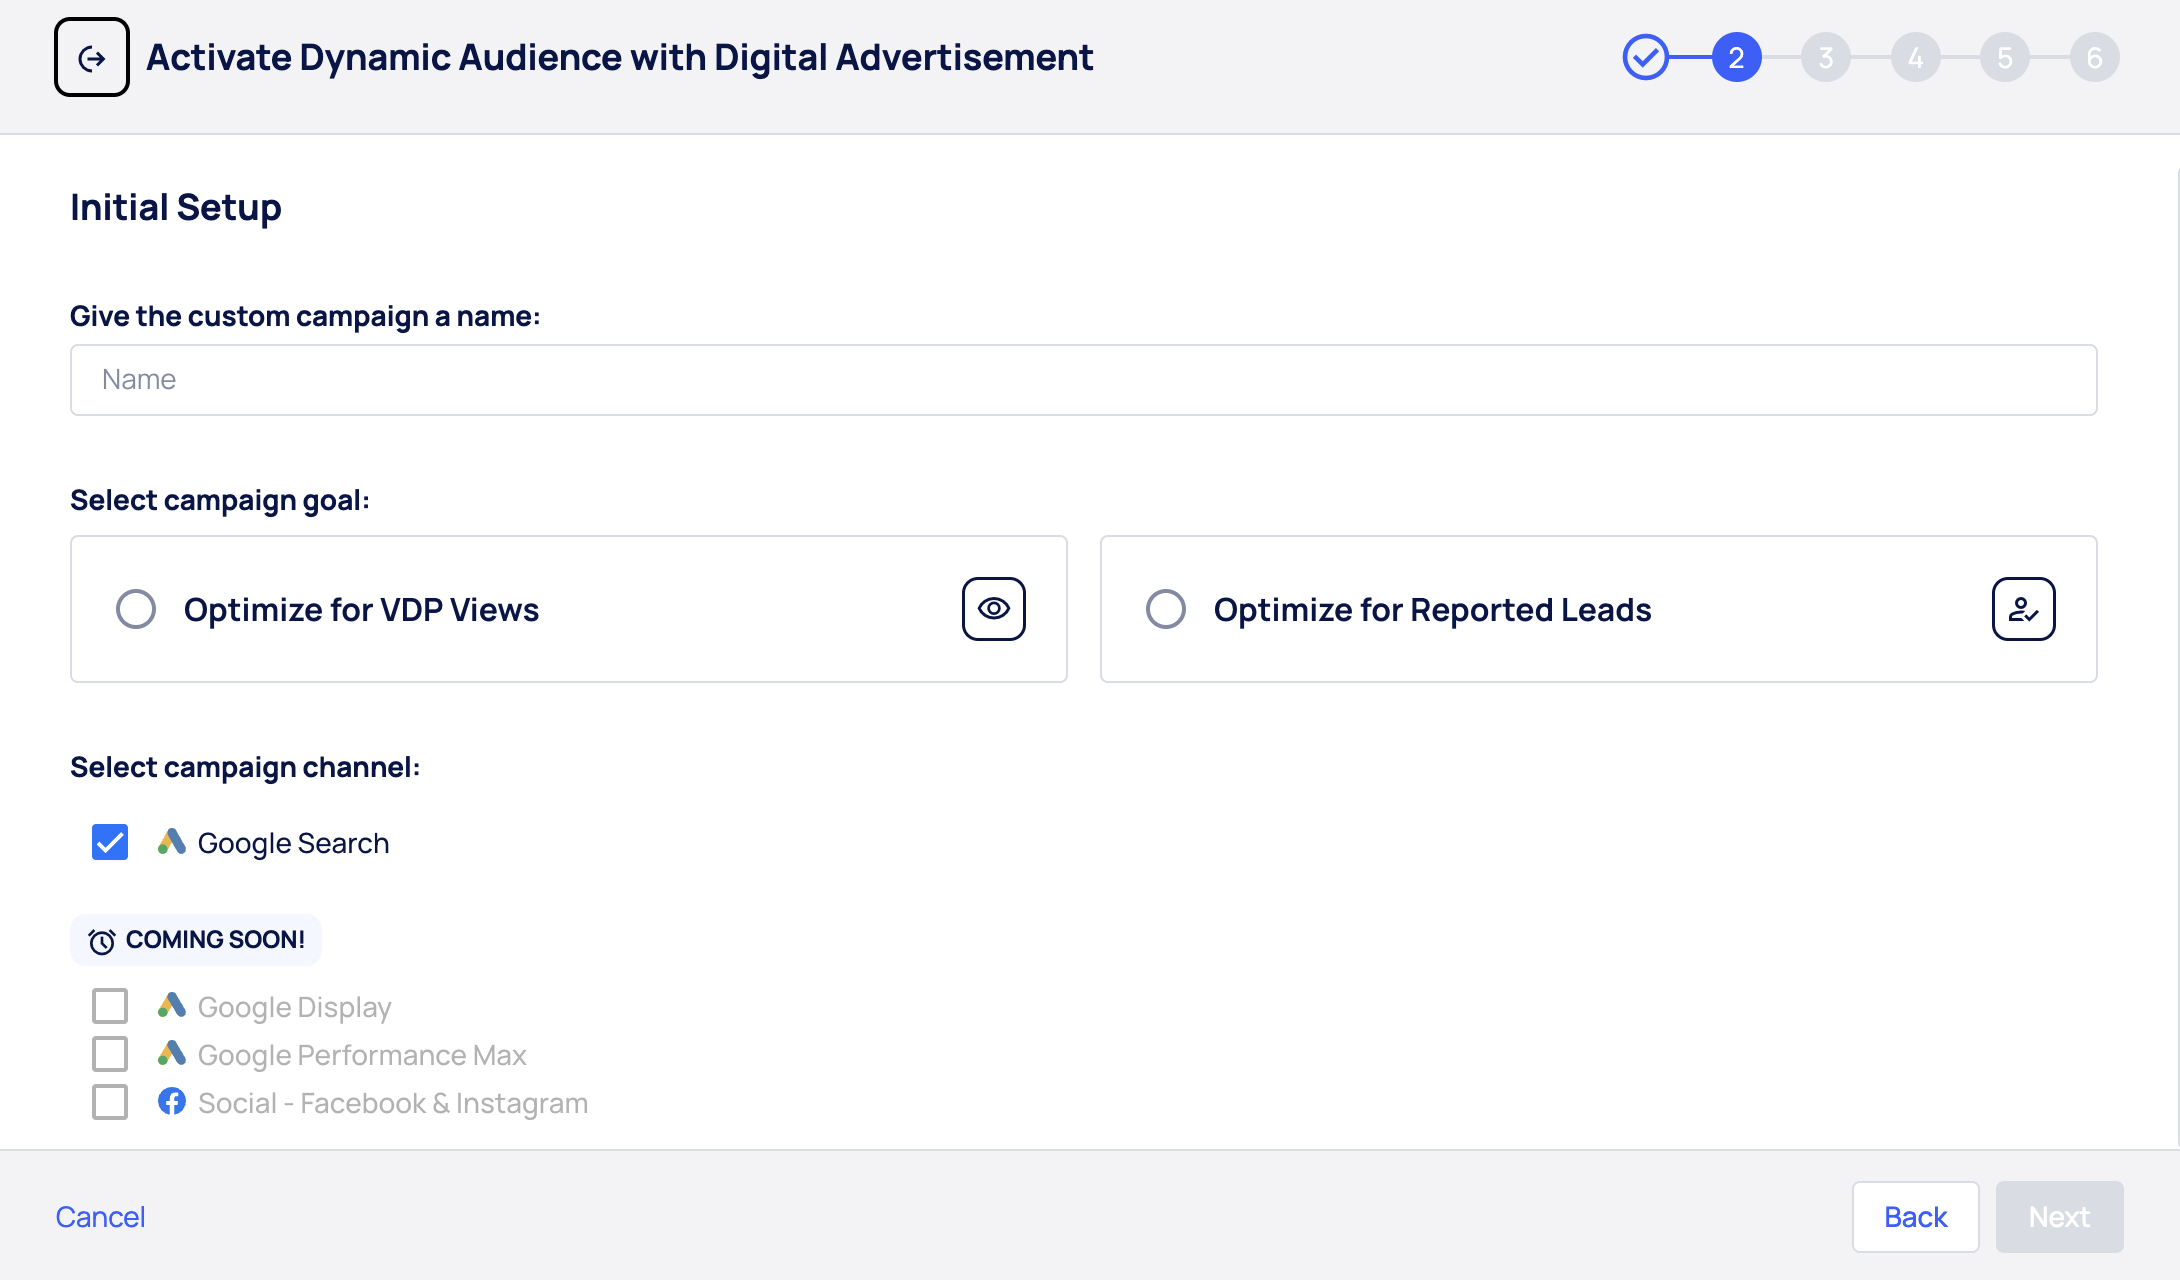
Task: Uncheck the Google Search channel checkbox
Action: point(110,842)
